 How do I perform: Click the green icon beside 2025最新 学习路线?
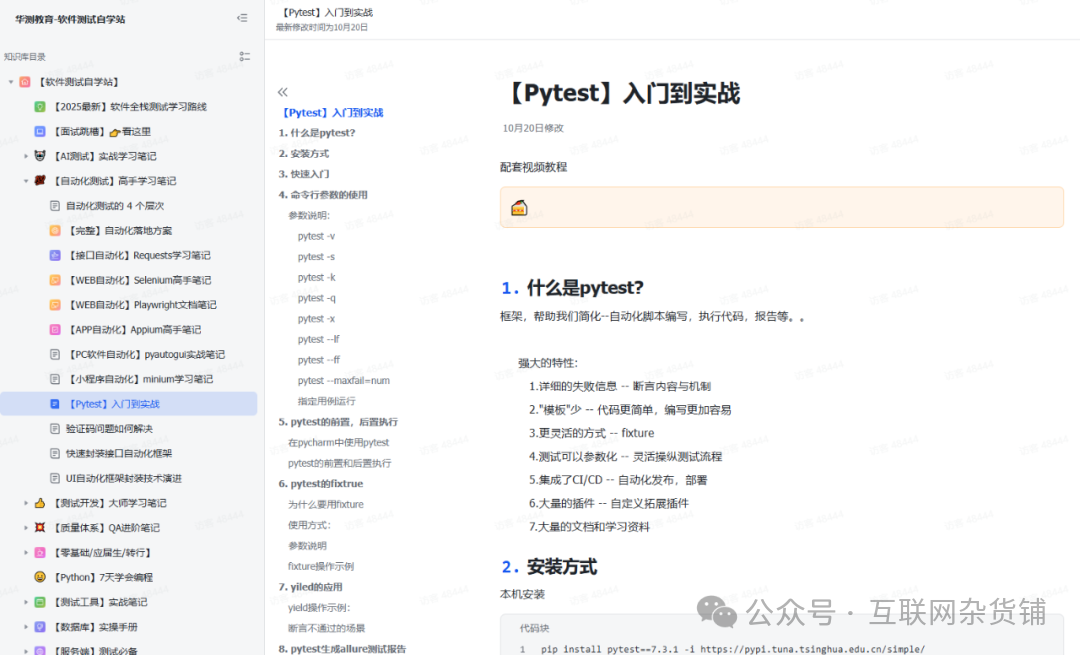click(38, 106)
